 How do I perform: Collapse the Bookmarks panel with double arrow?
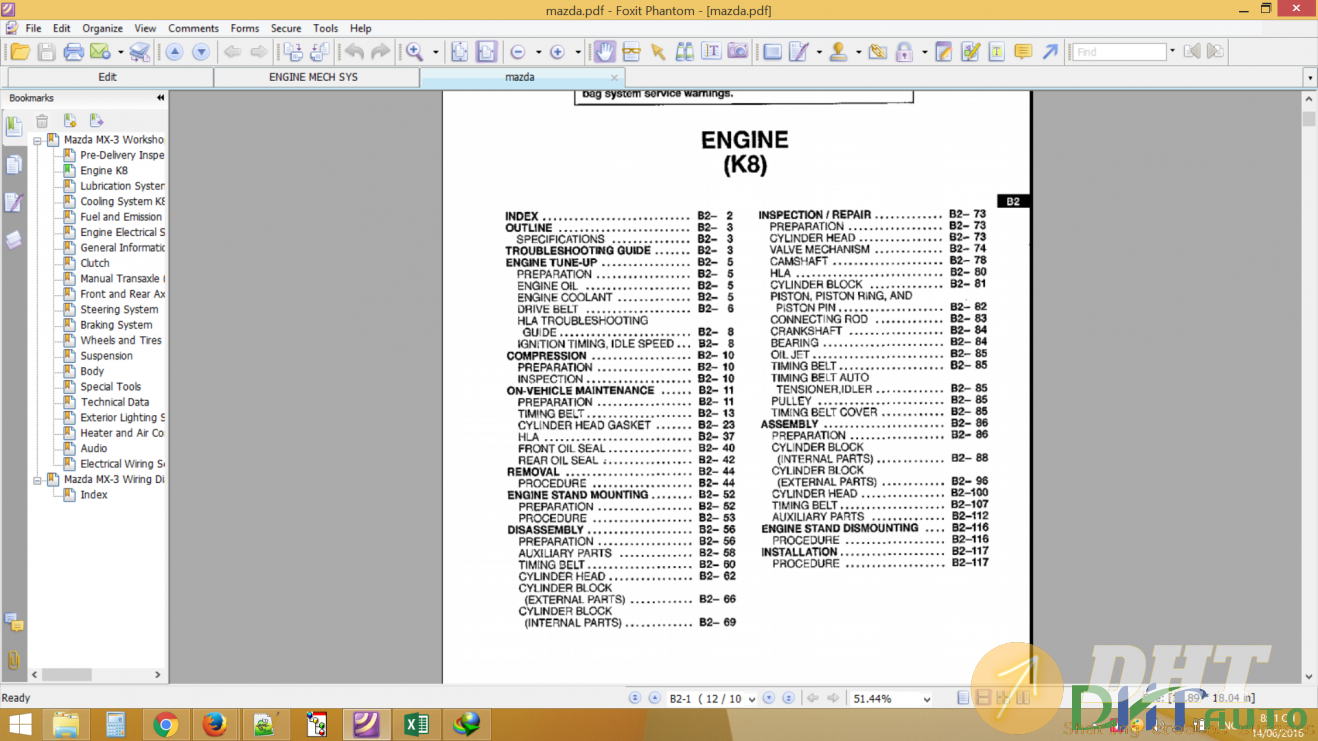160,98
